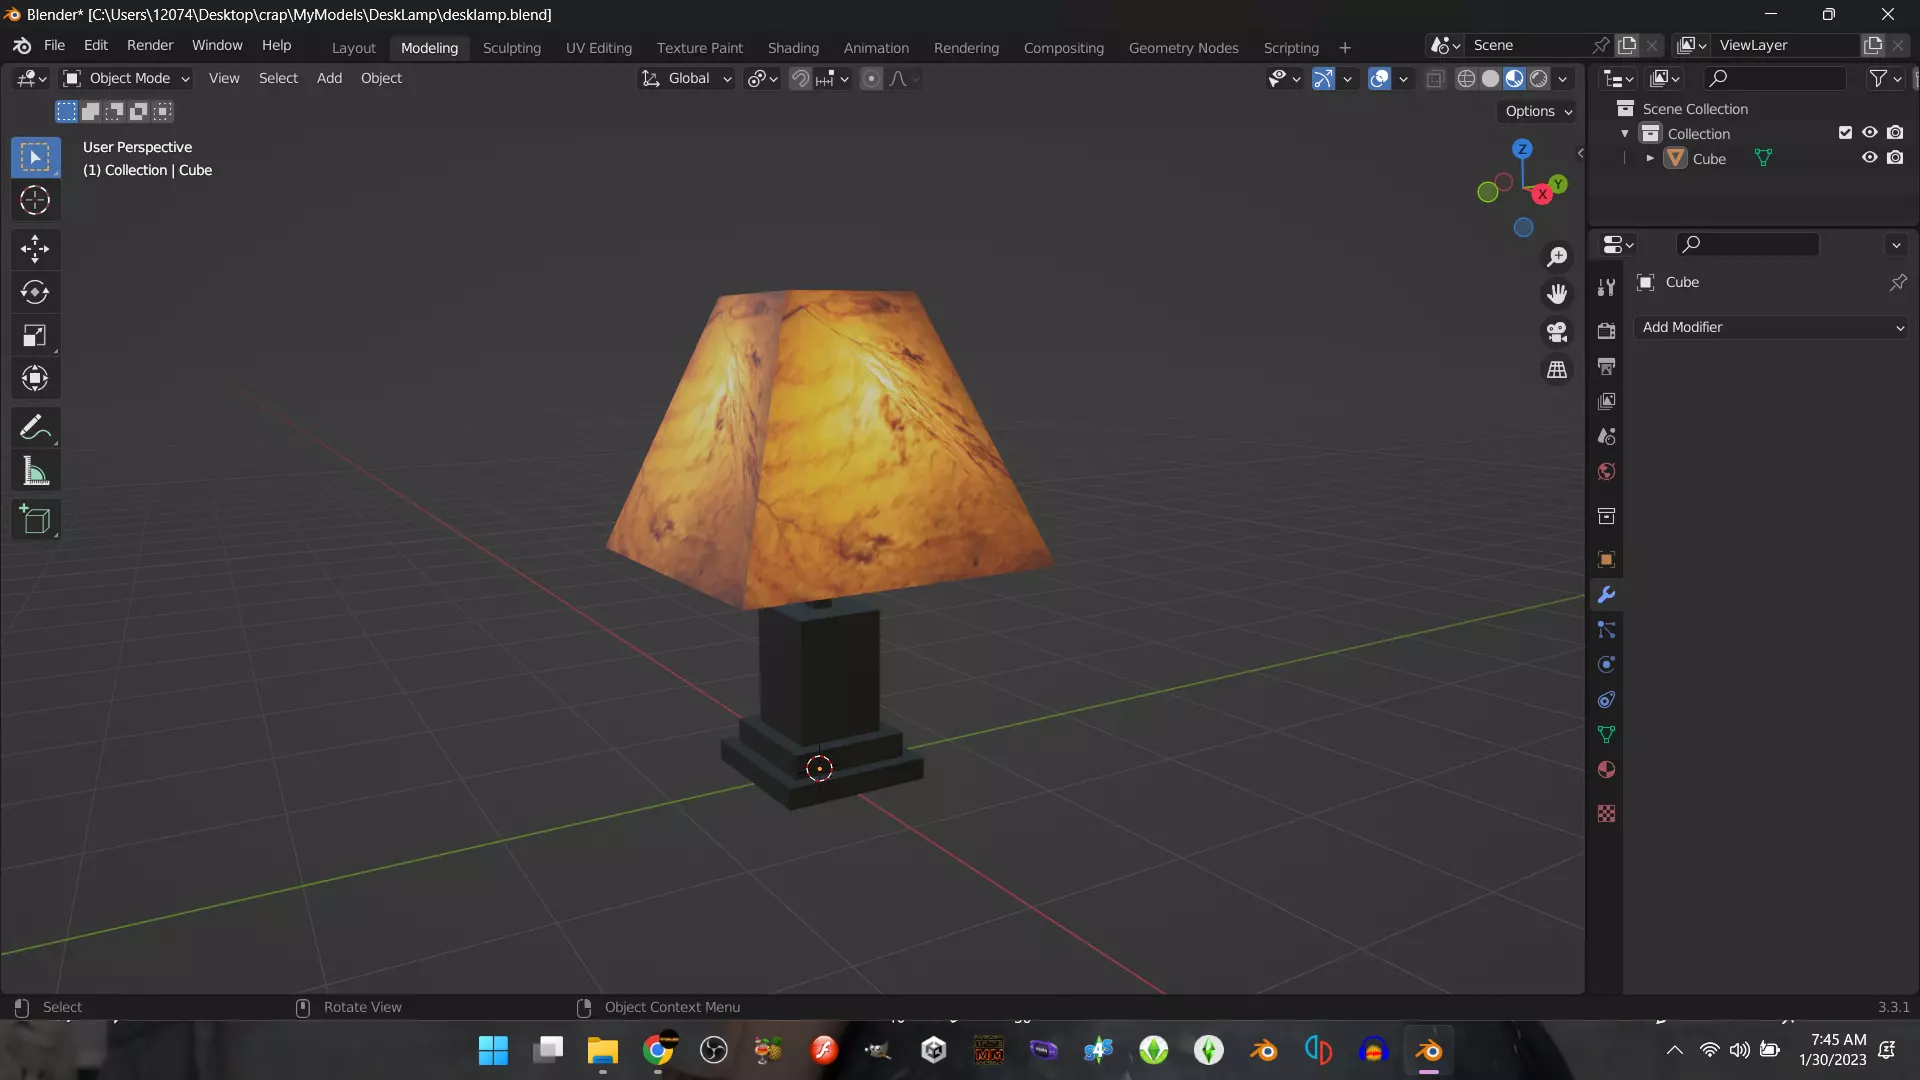Screen dimensions: 1920x1080
Task: Expand the viewport Options dropdown
Action: pos(1539,111)
